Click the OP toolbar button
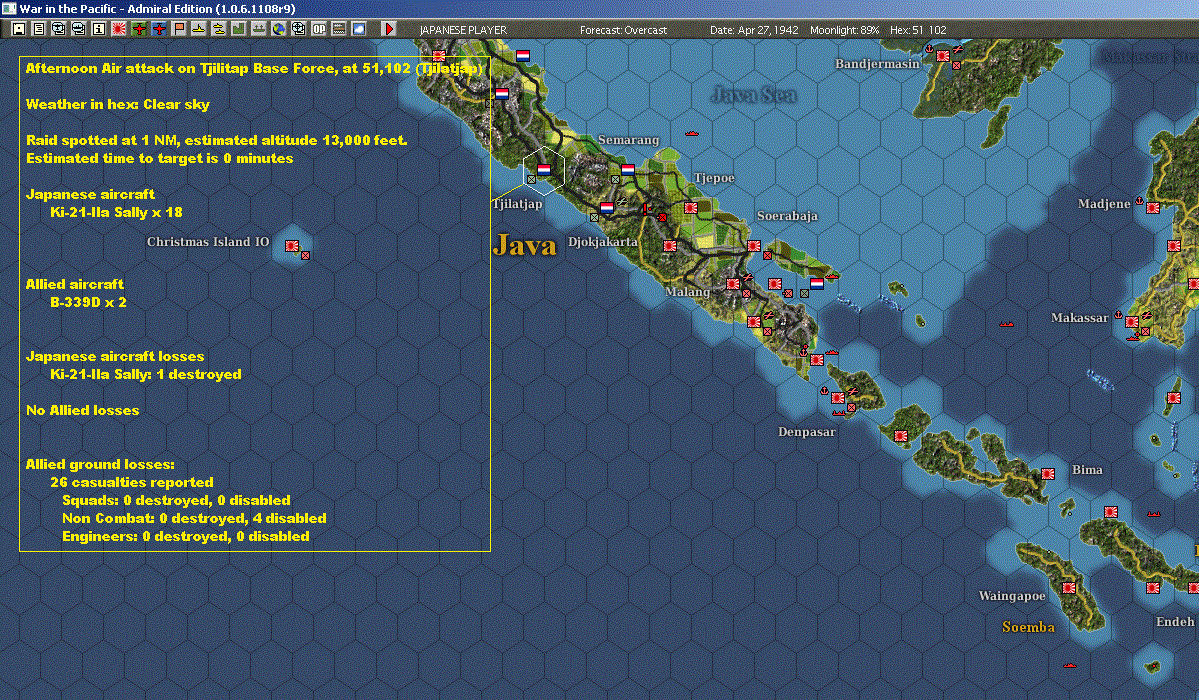The height and width of the screenshot is (700, 1199). 318,29
